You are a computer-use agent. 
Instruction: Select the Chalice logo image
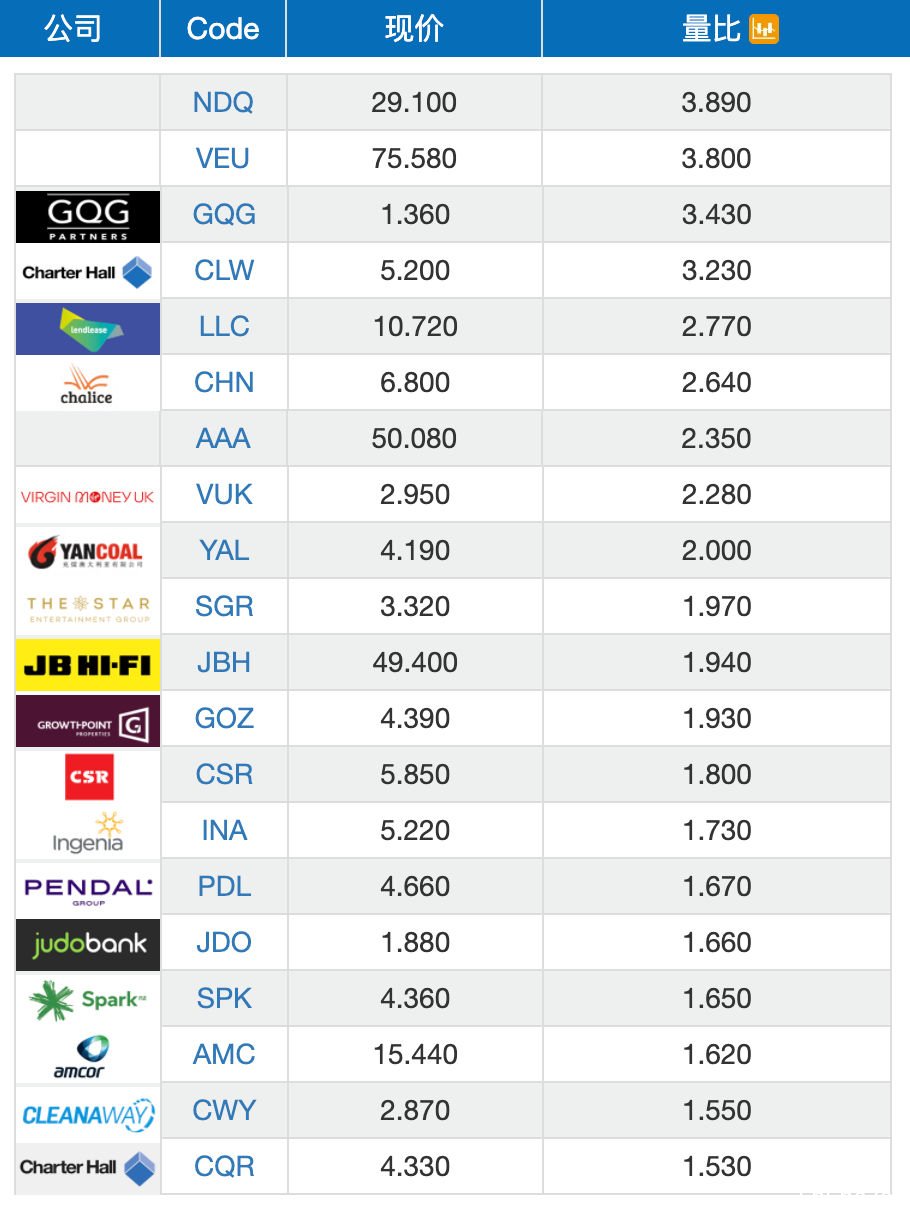tap(88, 384)
